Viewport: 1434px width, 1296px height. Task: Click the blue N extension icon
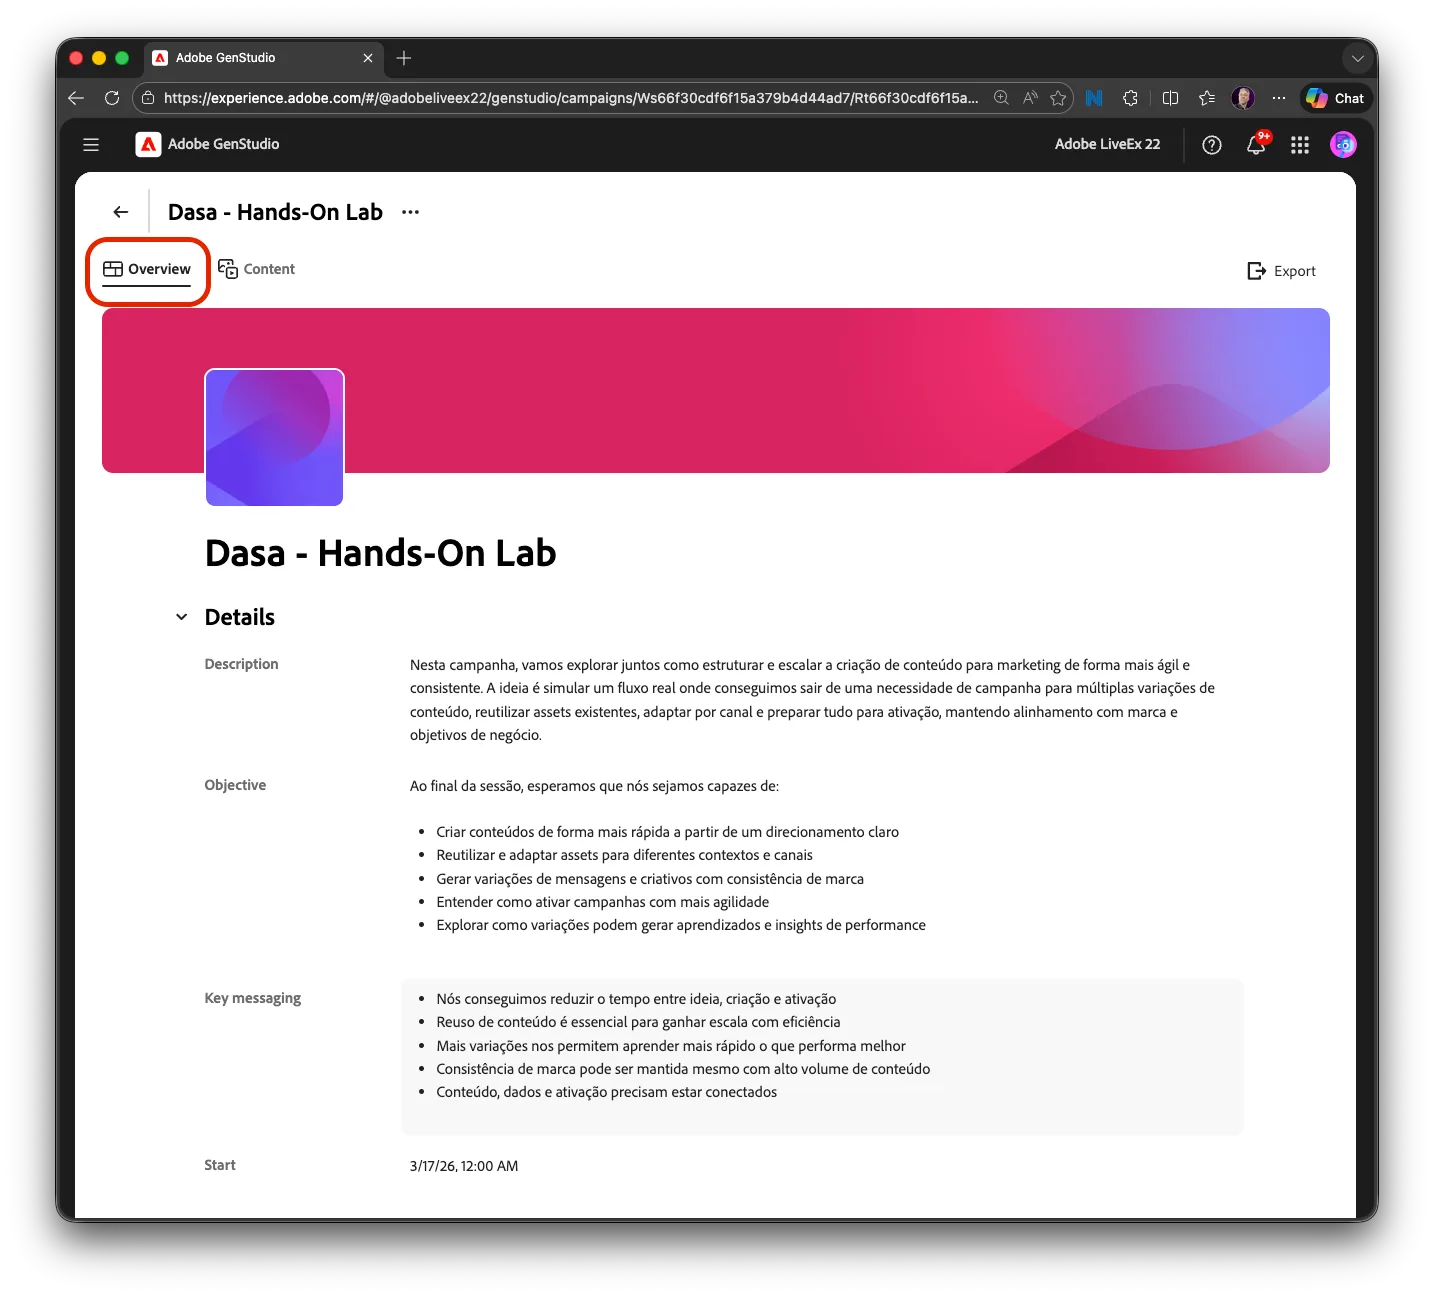(x=1094, y=98)
